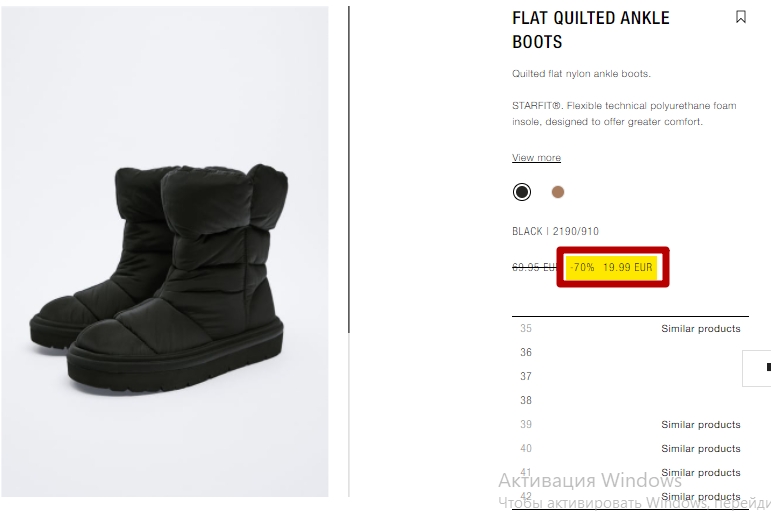Select the brown color swatch
771x515 pixels.
coord(558,192)
